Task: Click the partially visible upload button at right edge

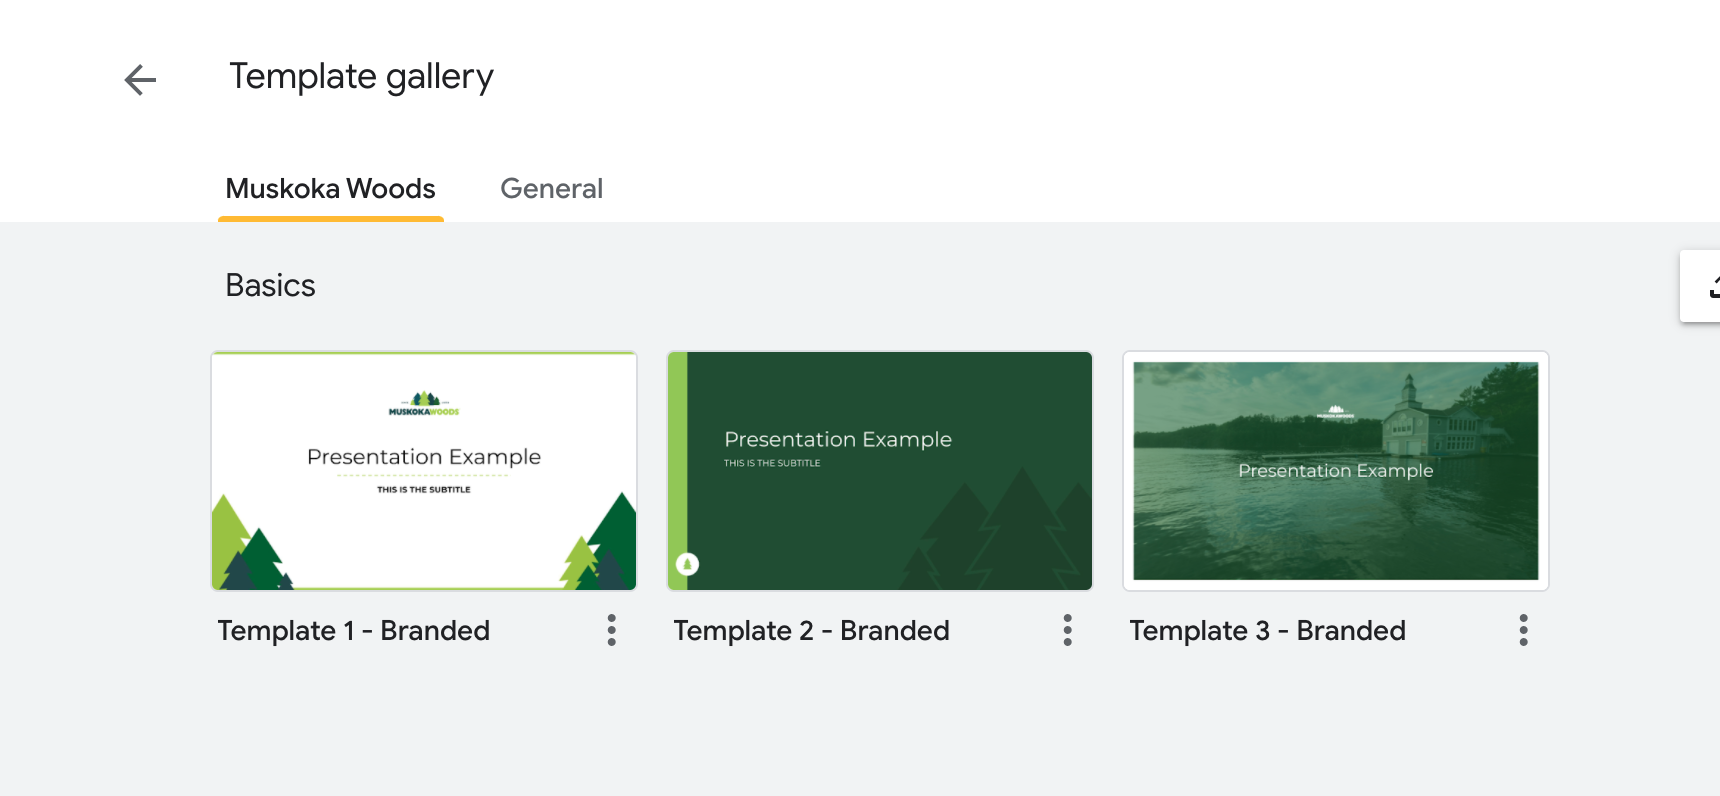Action: (1704, 286)
